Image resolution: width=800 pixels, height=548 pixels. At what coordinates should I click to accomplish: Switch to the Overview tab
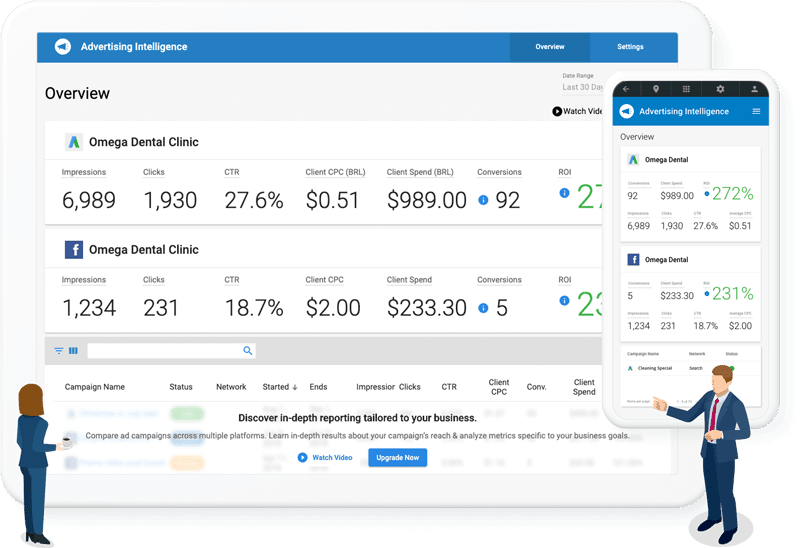(x=549, y=47)
